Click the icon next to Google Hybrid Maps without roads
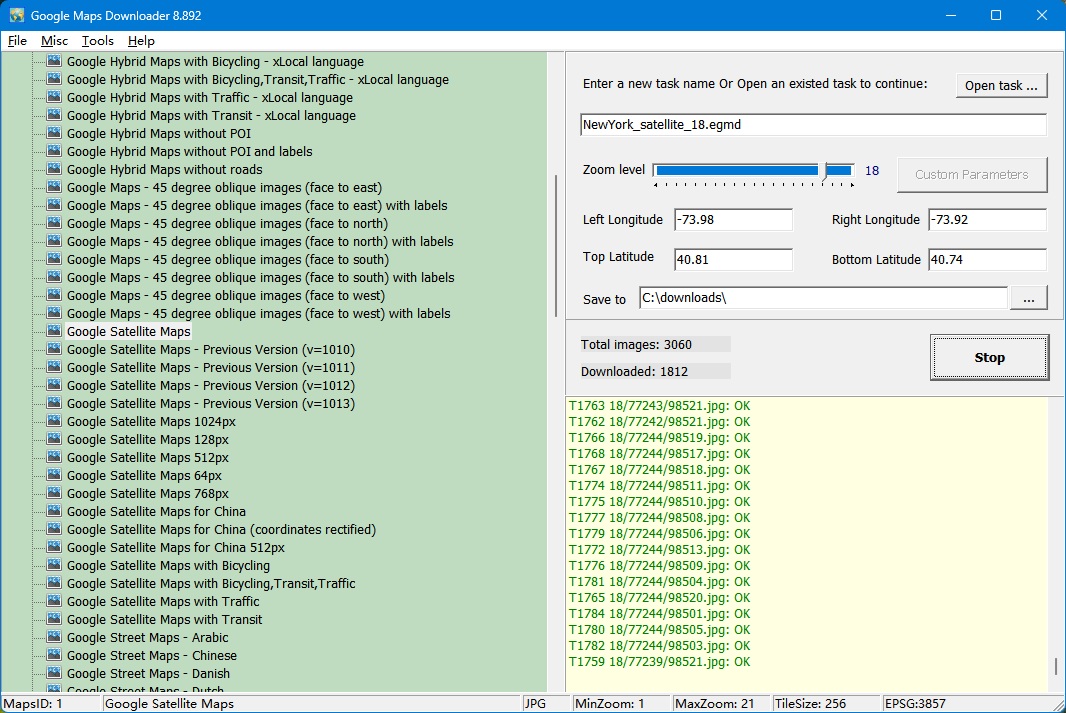The width and height of the screenshot is (1066, 713). tap(54, 169)
